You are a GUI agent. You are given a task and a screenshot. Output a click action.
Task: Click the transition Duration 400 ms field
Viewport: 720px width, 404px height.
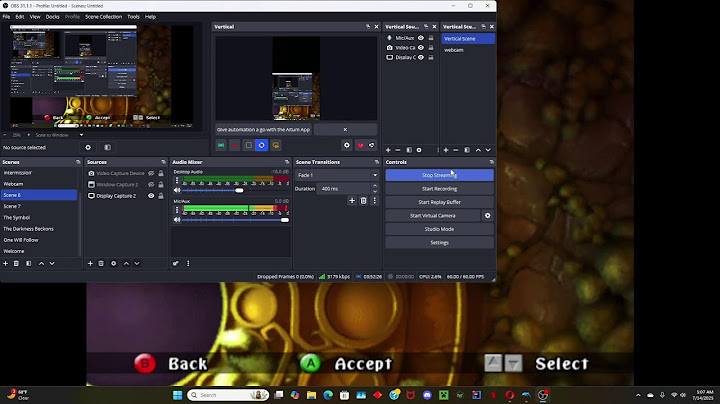[x=343, y=189]
